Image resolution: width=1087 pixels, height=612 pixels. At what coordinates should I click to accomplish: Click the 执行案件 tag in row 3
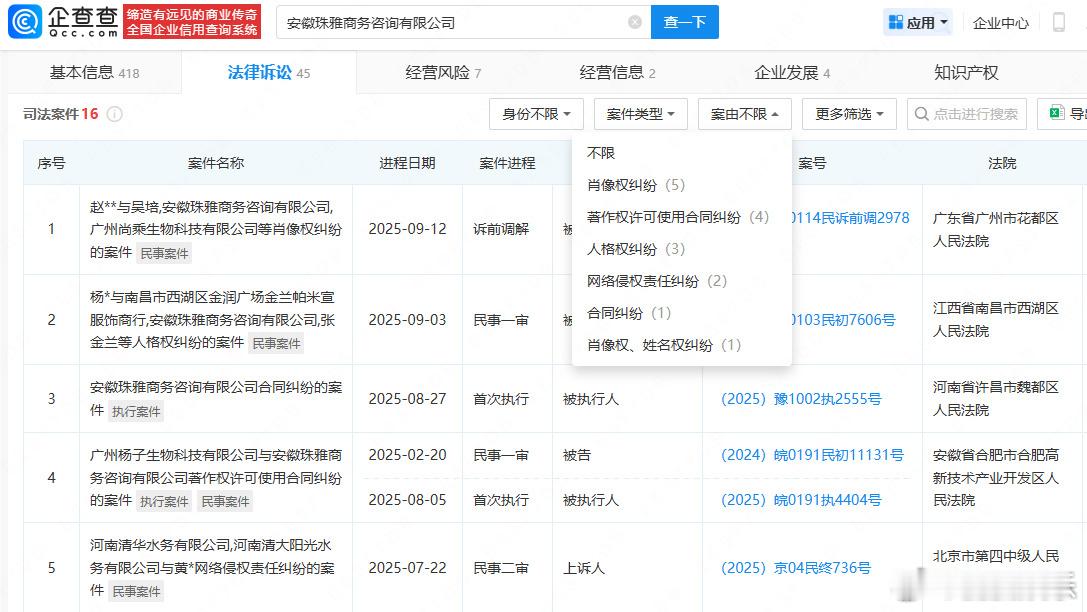(136, 411)
